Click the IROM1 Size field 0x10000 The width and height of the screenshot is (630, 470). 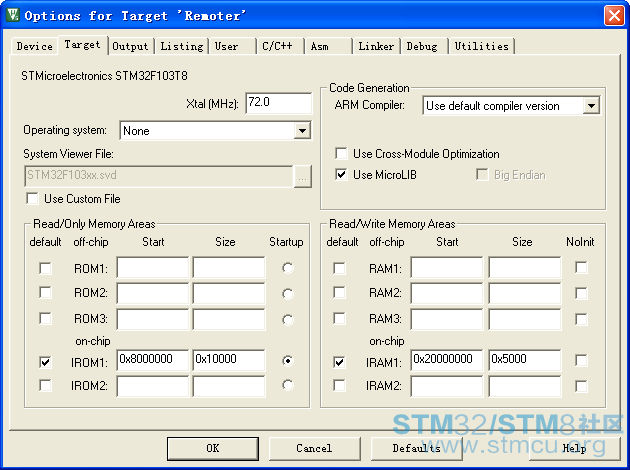[229, 360]
